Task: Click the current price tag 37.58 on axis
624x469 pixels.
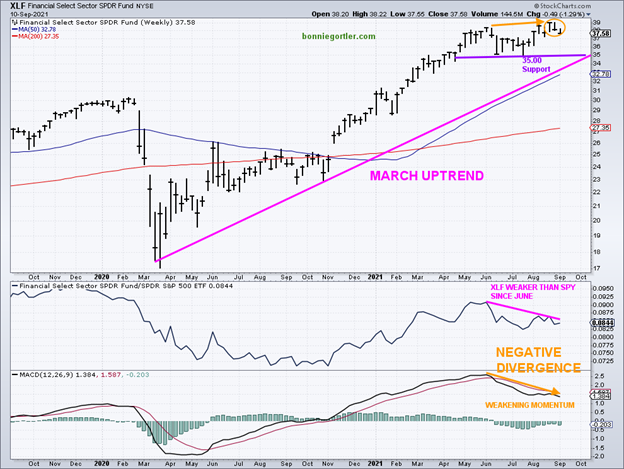Action: pyautogui.click(x=601, y=33)
